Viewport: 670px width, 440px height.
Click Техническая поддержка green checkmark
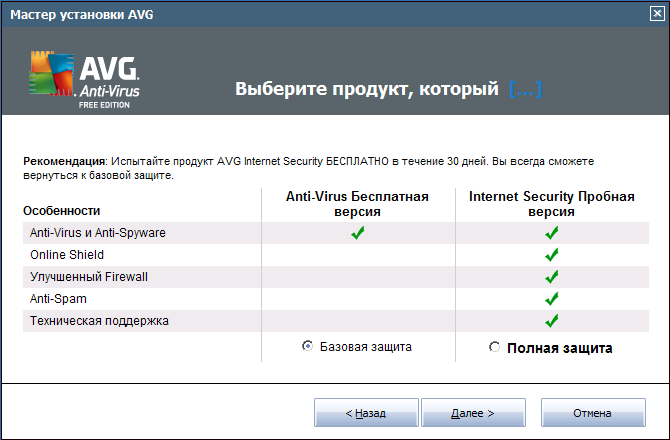click(551, 321)
